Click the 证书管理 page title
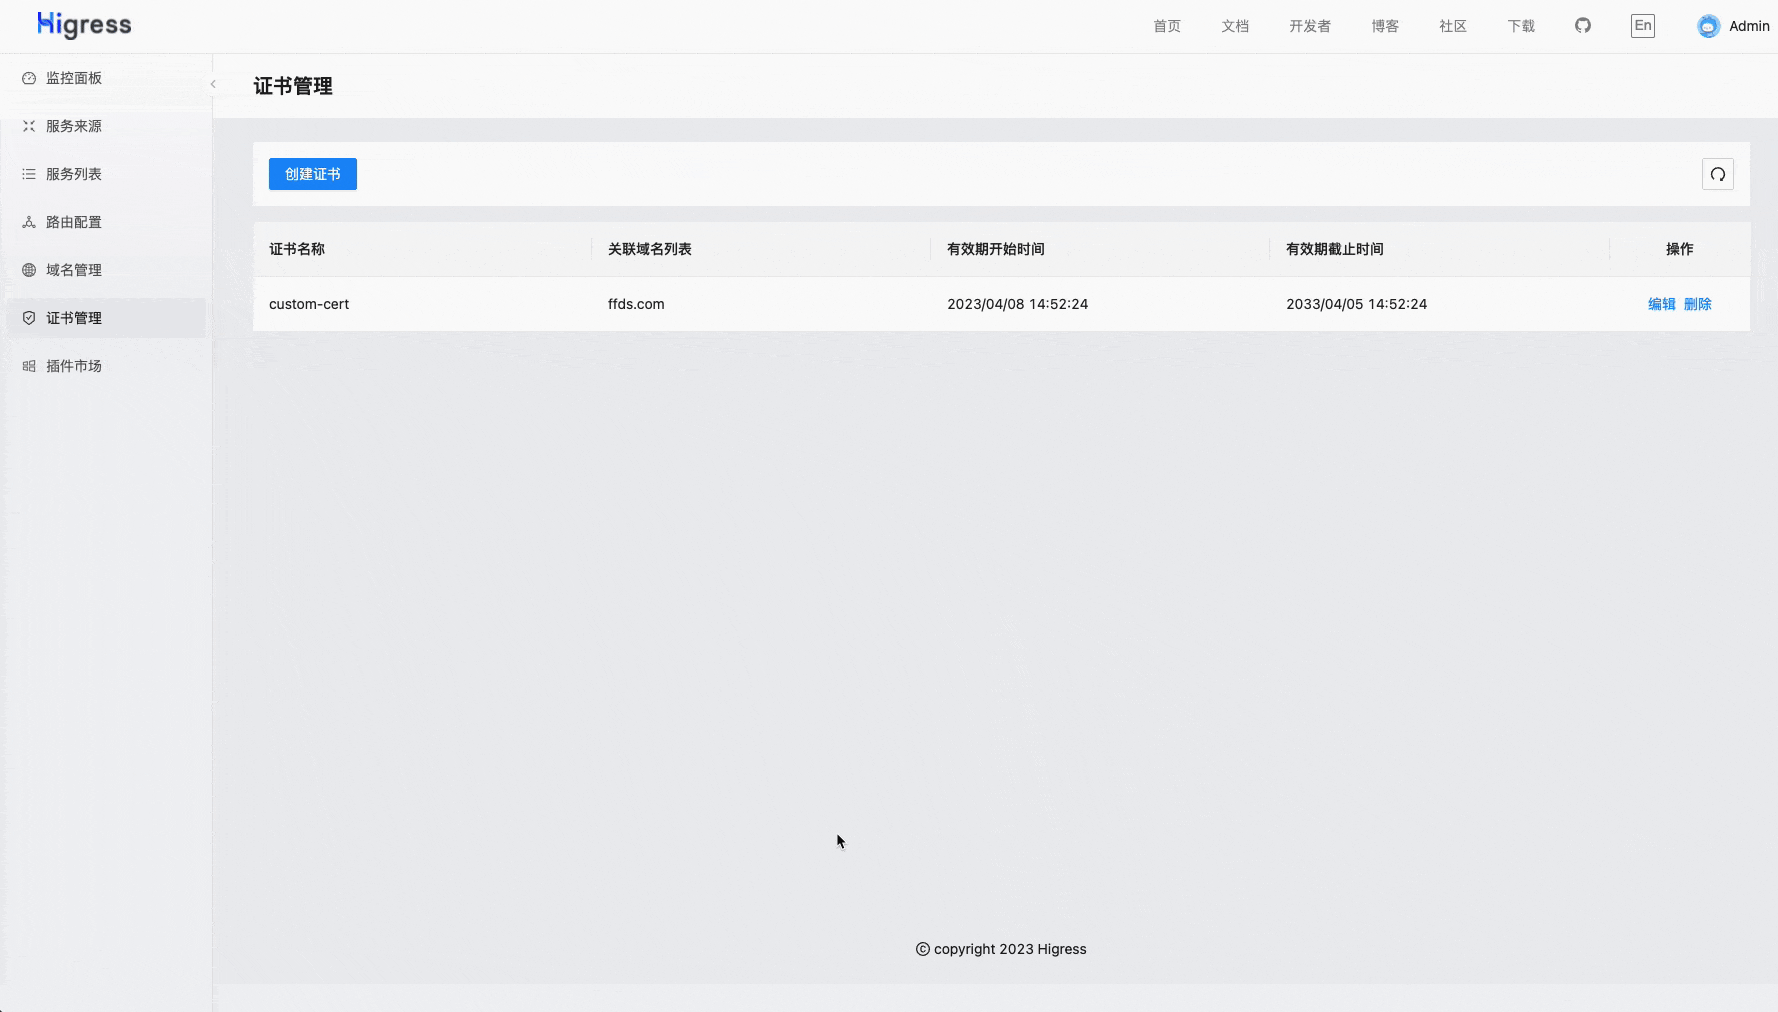Viewport: 1778px width, 1012px height. click(293, 86)
